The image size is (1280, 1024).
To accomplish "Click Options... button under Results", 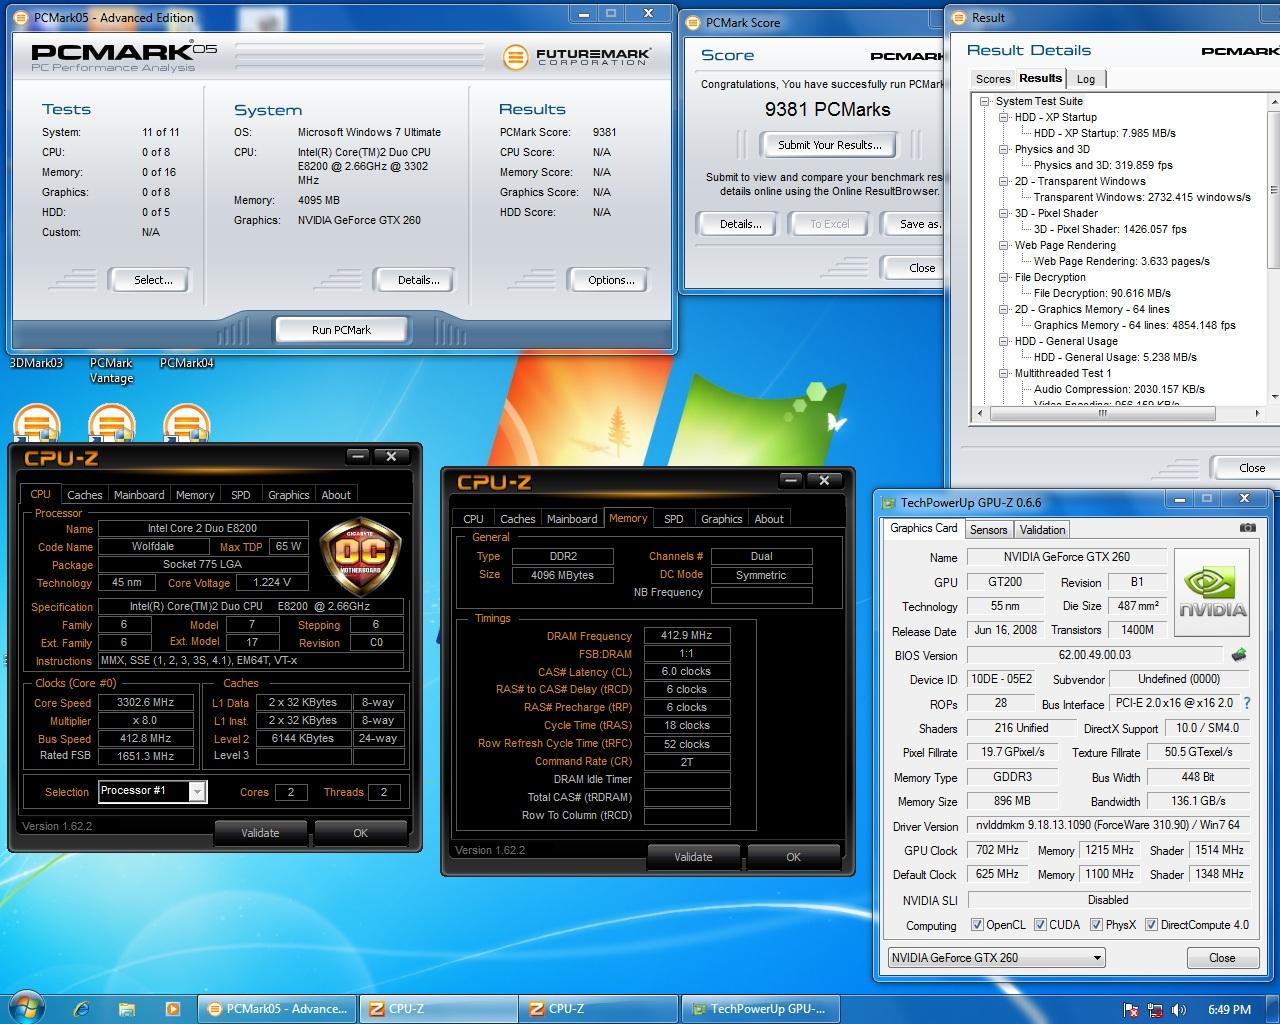I will 611,280.
